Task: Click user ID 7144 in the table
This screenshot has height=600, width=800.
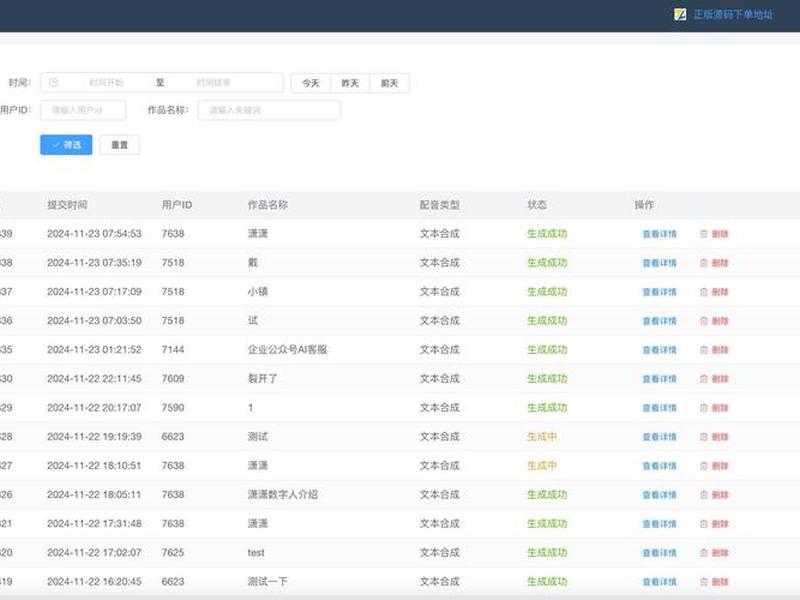Action: [x=173, y=349]
